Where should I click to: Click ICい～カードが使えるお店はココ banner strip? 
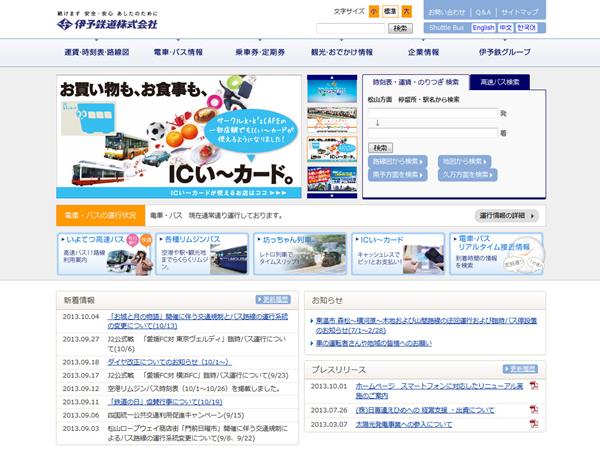(179, 193)
